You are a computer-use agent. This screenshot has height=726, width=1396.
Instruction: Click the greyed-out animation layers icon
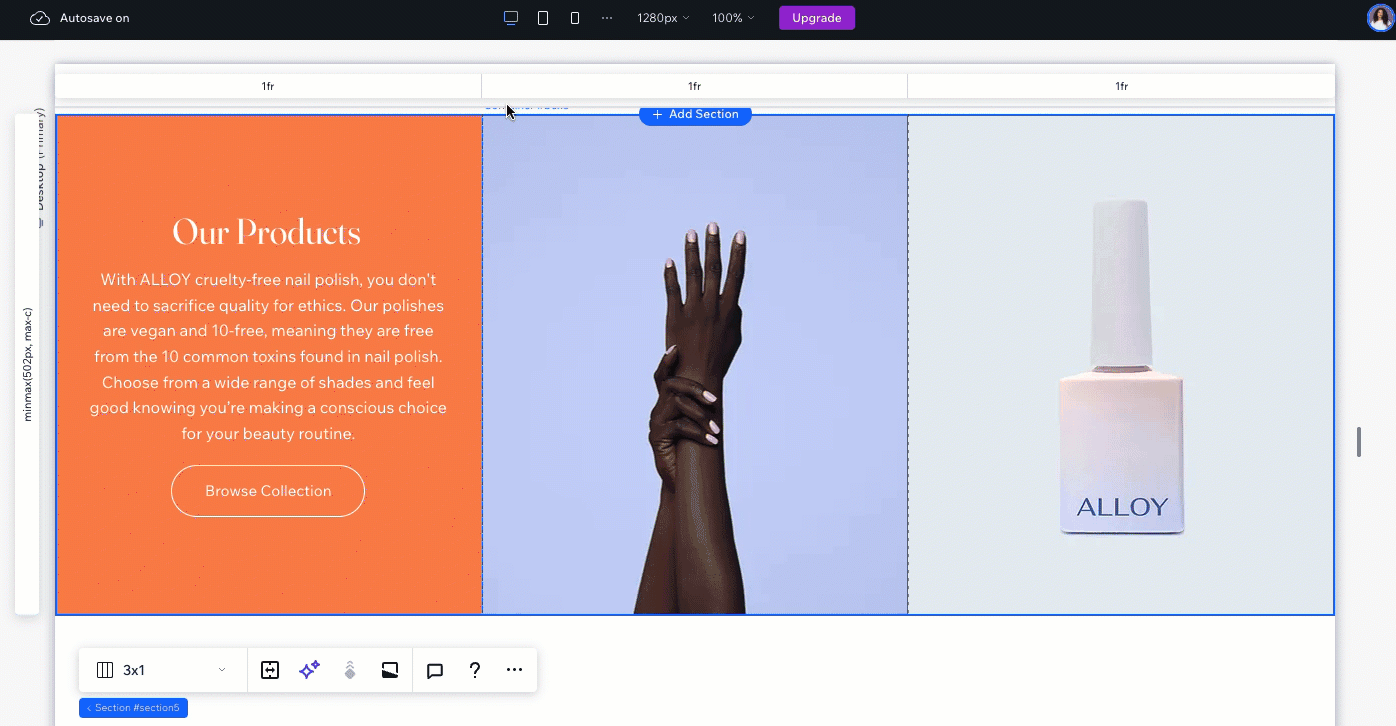pos(350,670)
